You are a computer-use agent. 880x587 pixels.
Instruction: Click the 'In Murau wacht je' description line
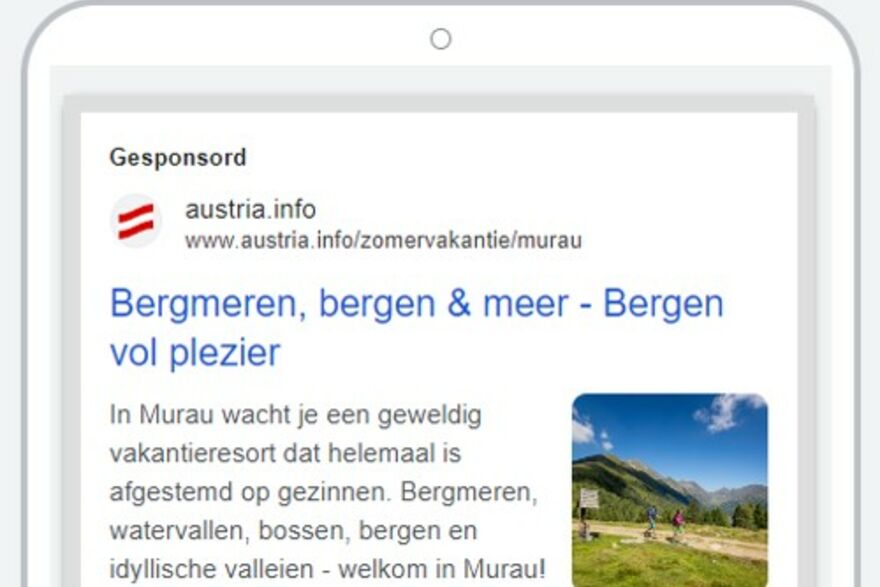pos(295,415)
